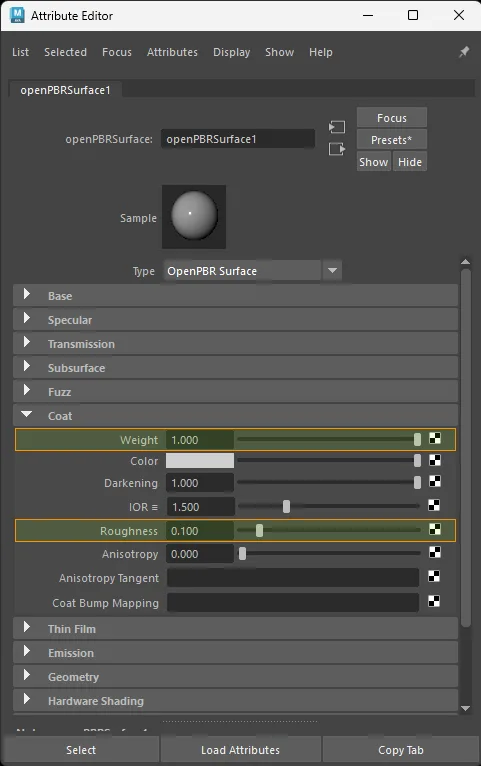Click the Select button at bottom
This screenshot has width=481, height=766.
click(81, 749)
